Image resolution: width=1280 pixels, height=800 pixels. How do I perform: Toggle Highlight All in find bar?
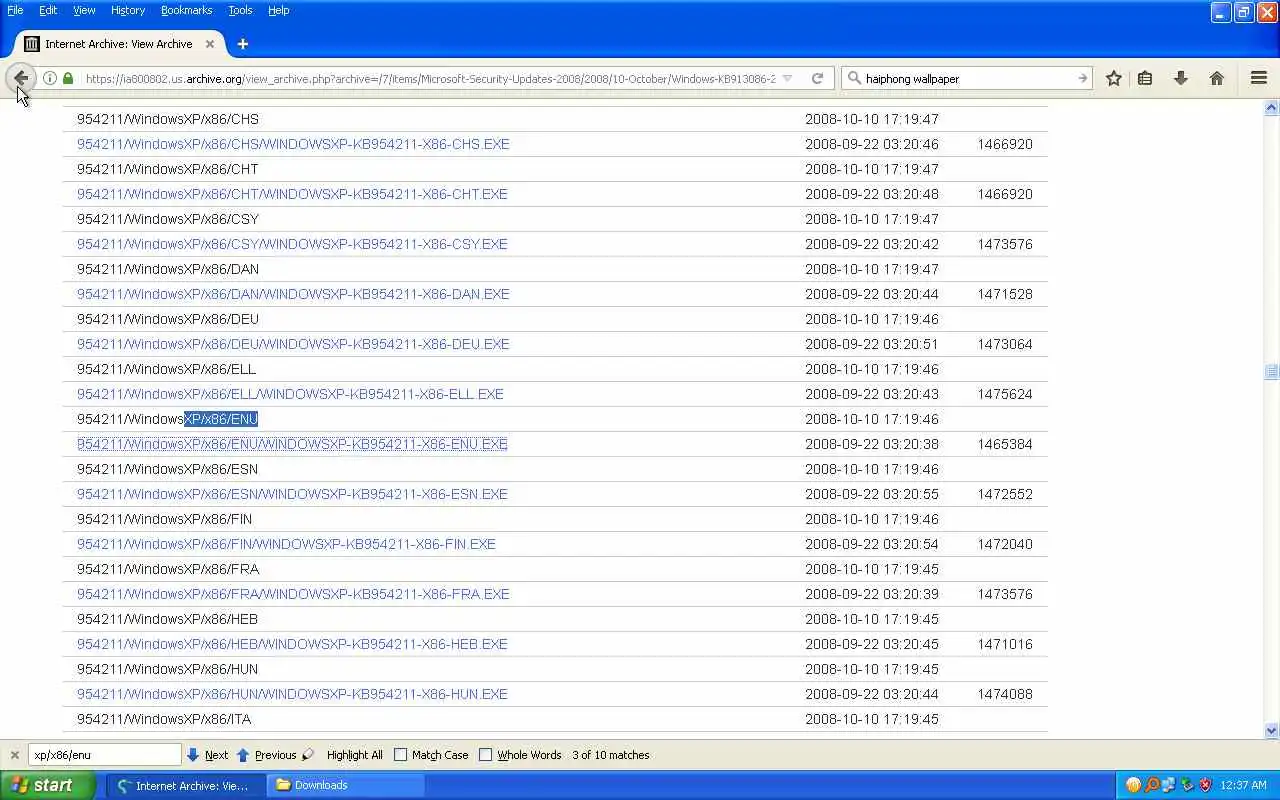click(x=354, y=755)
